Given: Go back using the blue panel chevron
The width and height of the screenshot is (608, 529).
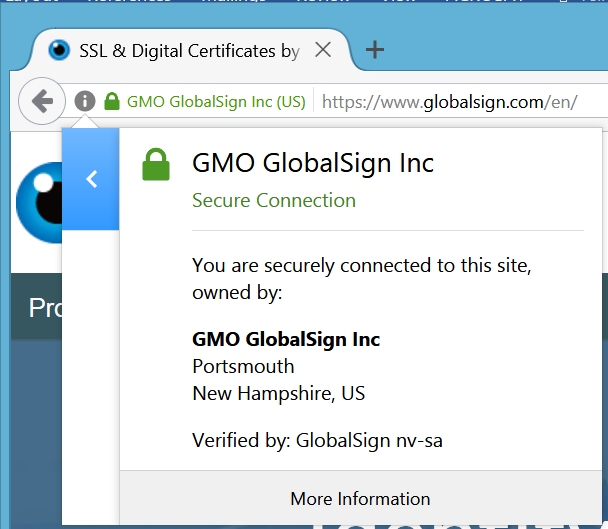Looking at the screenshot, I should click(x=91, y=179).
